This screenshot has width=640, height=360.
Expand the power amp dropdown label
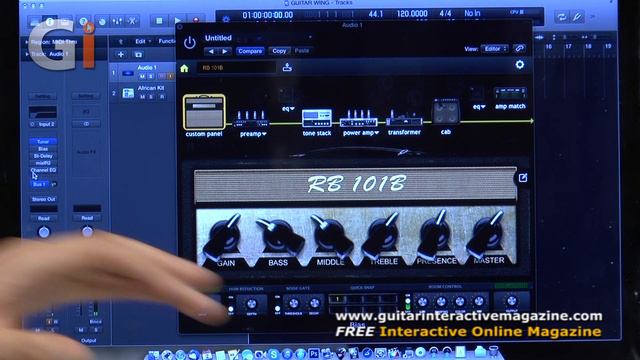pyautogui.click(x=361, y=133)
